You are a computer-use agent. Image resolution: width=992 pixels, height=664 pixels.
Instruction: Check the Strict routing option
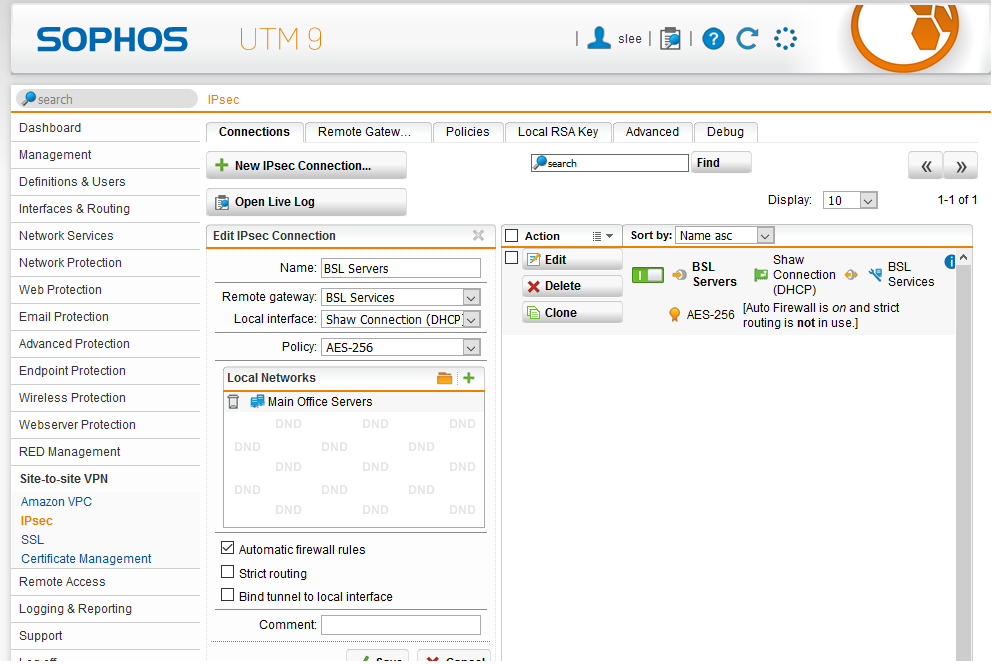(228, 572)
